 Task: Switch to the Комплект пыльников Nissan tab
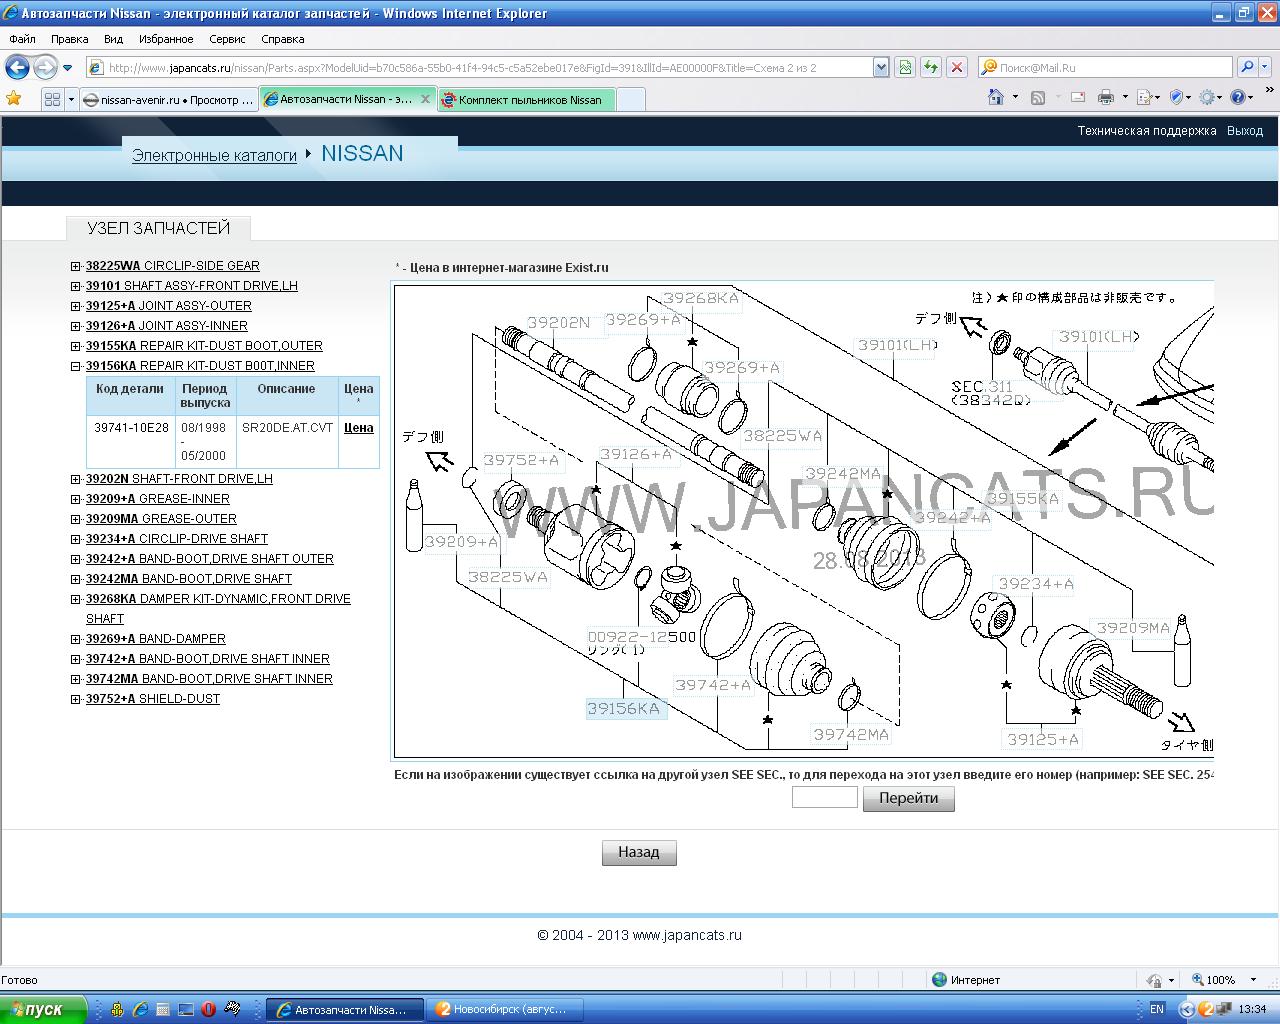(x=528, y=99)
